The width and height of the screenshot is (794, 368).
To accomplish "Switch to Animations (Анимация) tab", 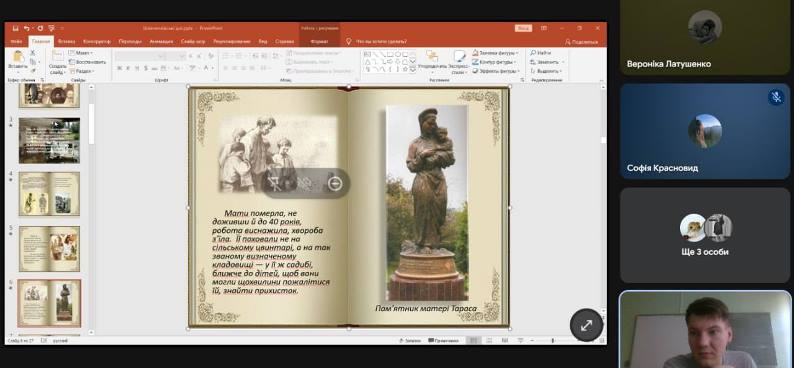I will click(162, 42).
